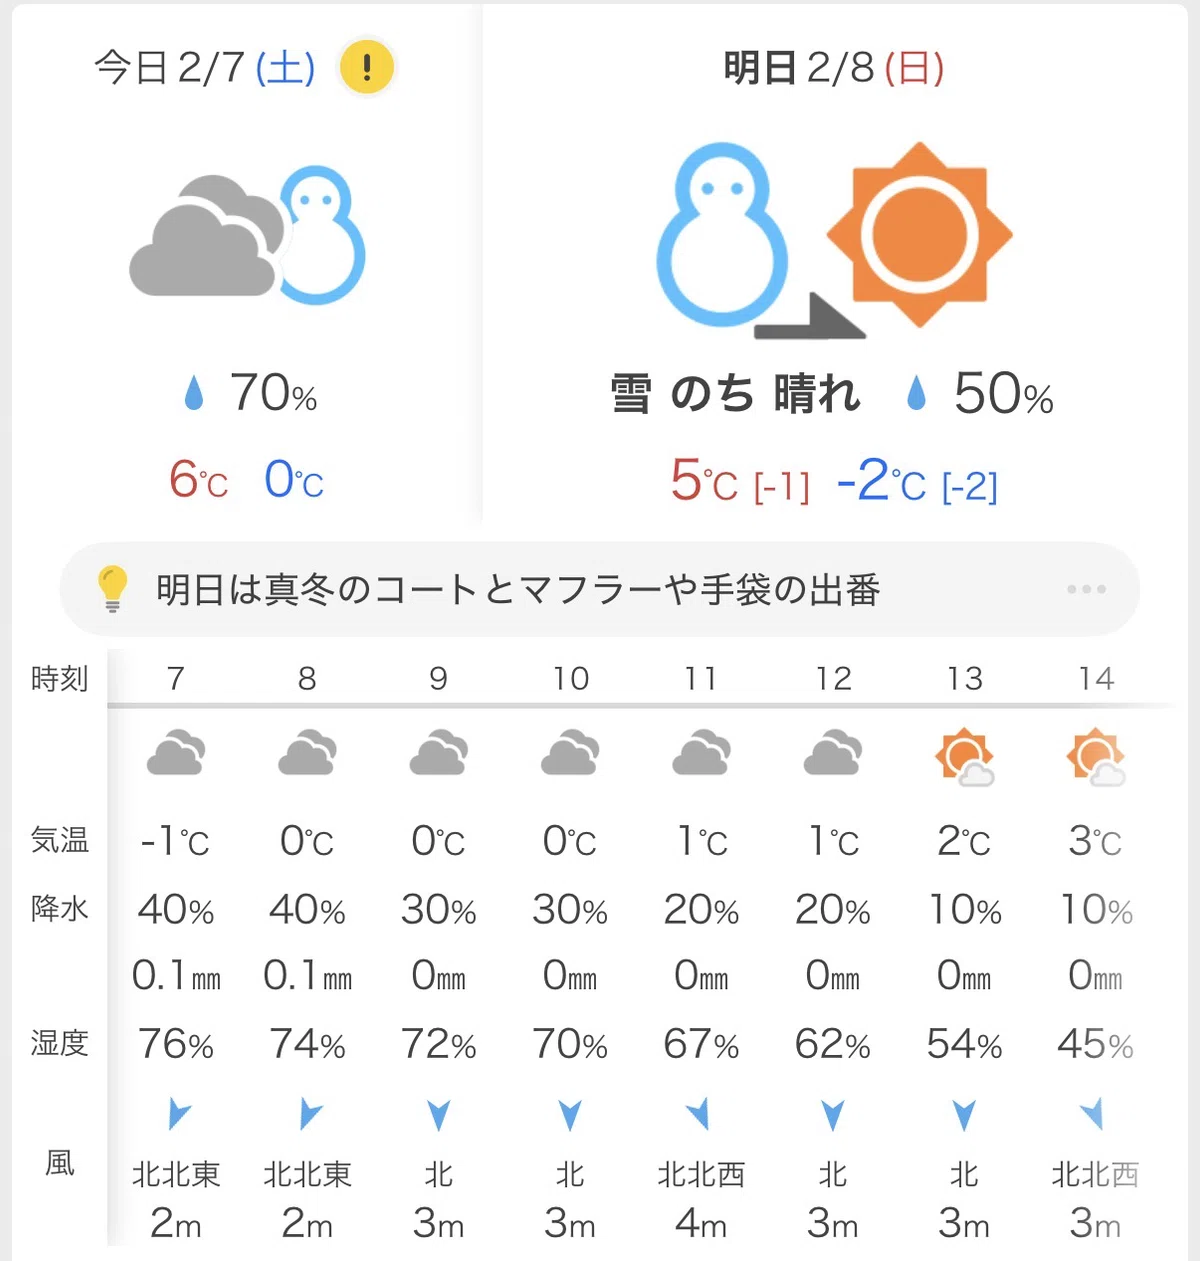Image resolution: width=1200 pixels, height=1261 pixels.
Task: Open the 明日は真冬のコート advice banner
Action: 600,589
